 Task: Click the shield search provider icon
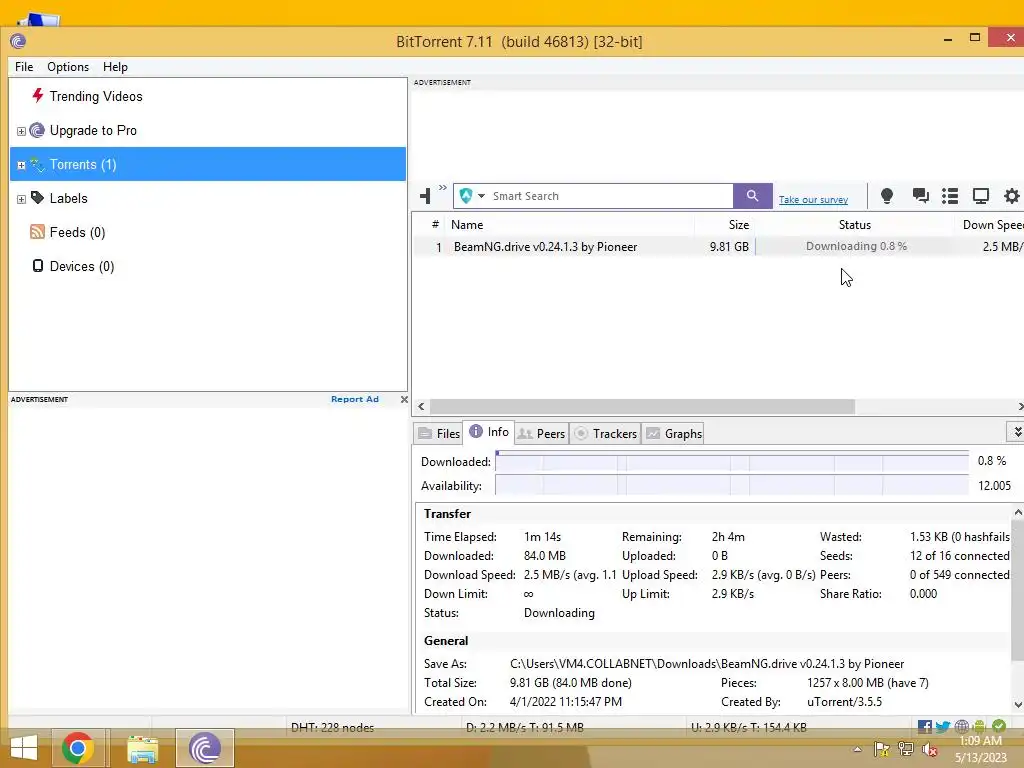click(x=466, y=196)
